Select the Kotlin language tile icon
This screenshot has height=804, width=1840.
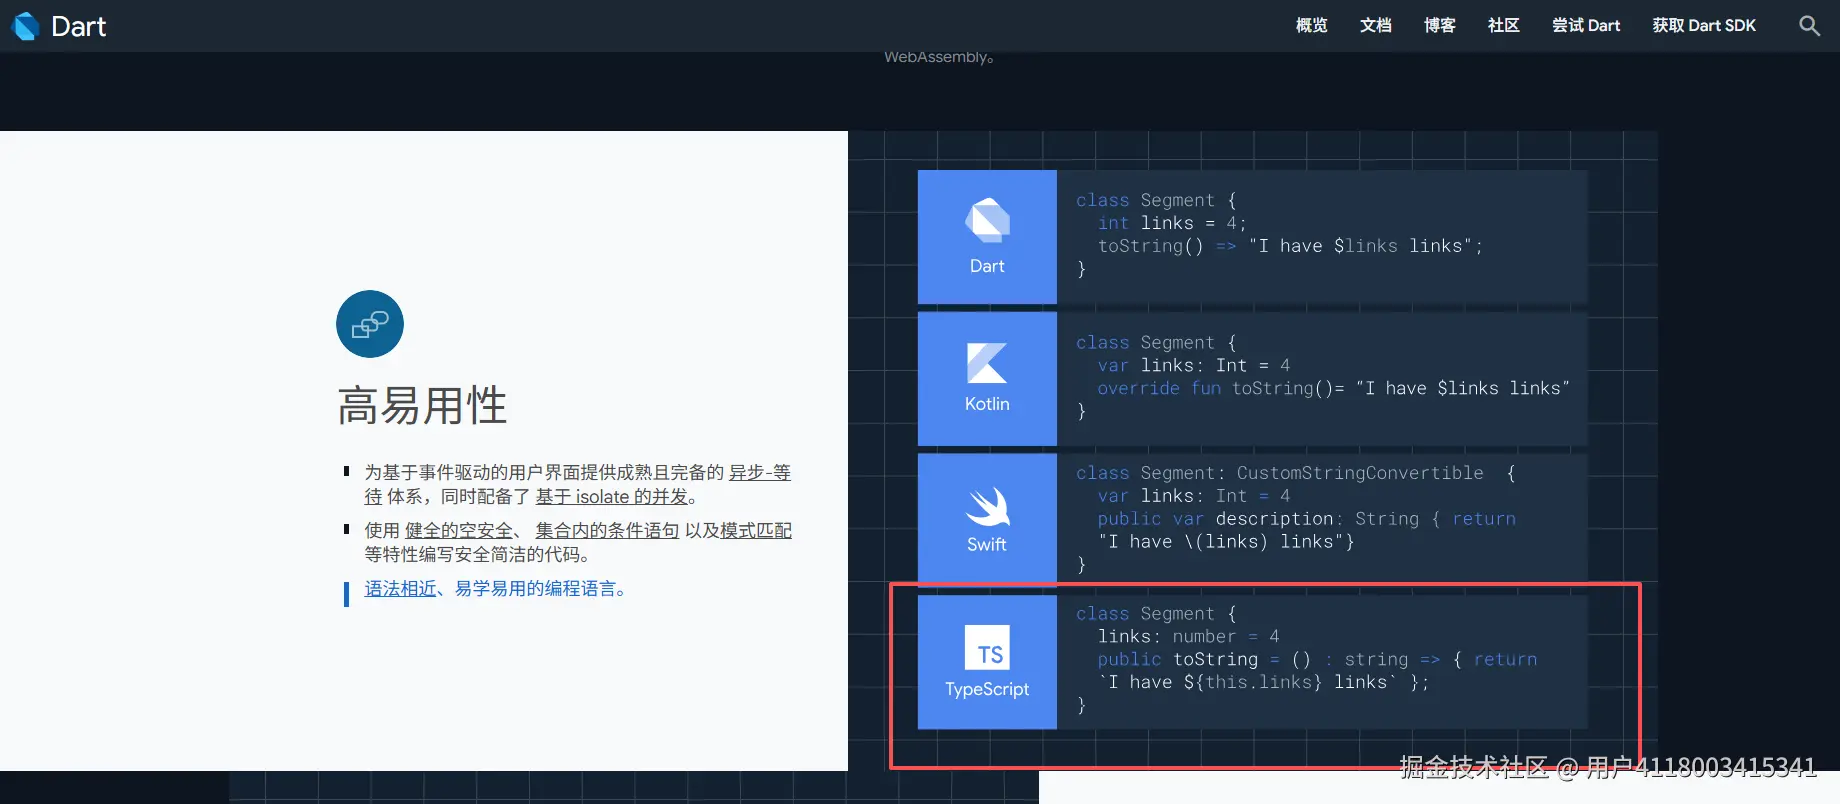coord(987,363)
